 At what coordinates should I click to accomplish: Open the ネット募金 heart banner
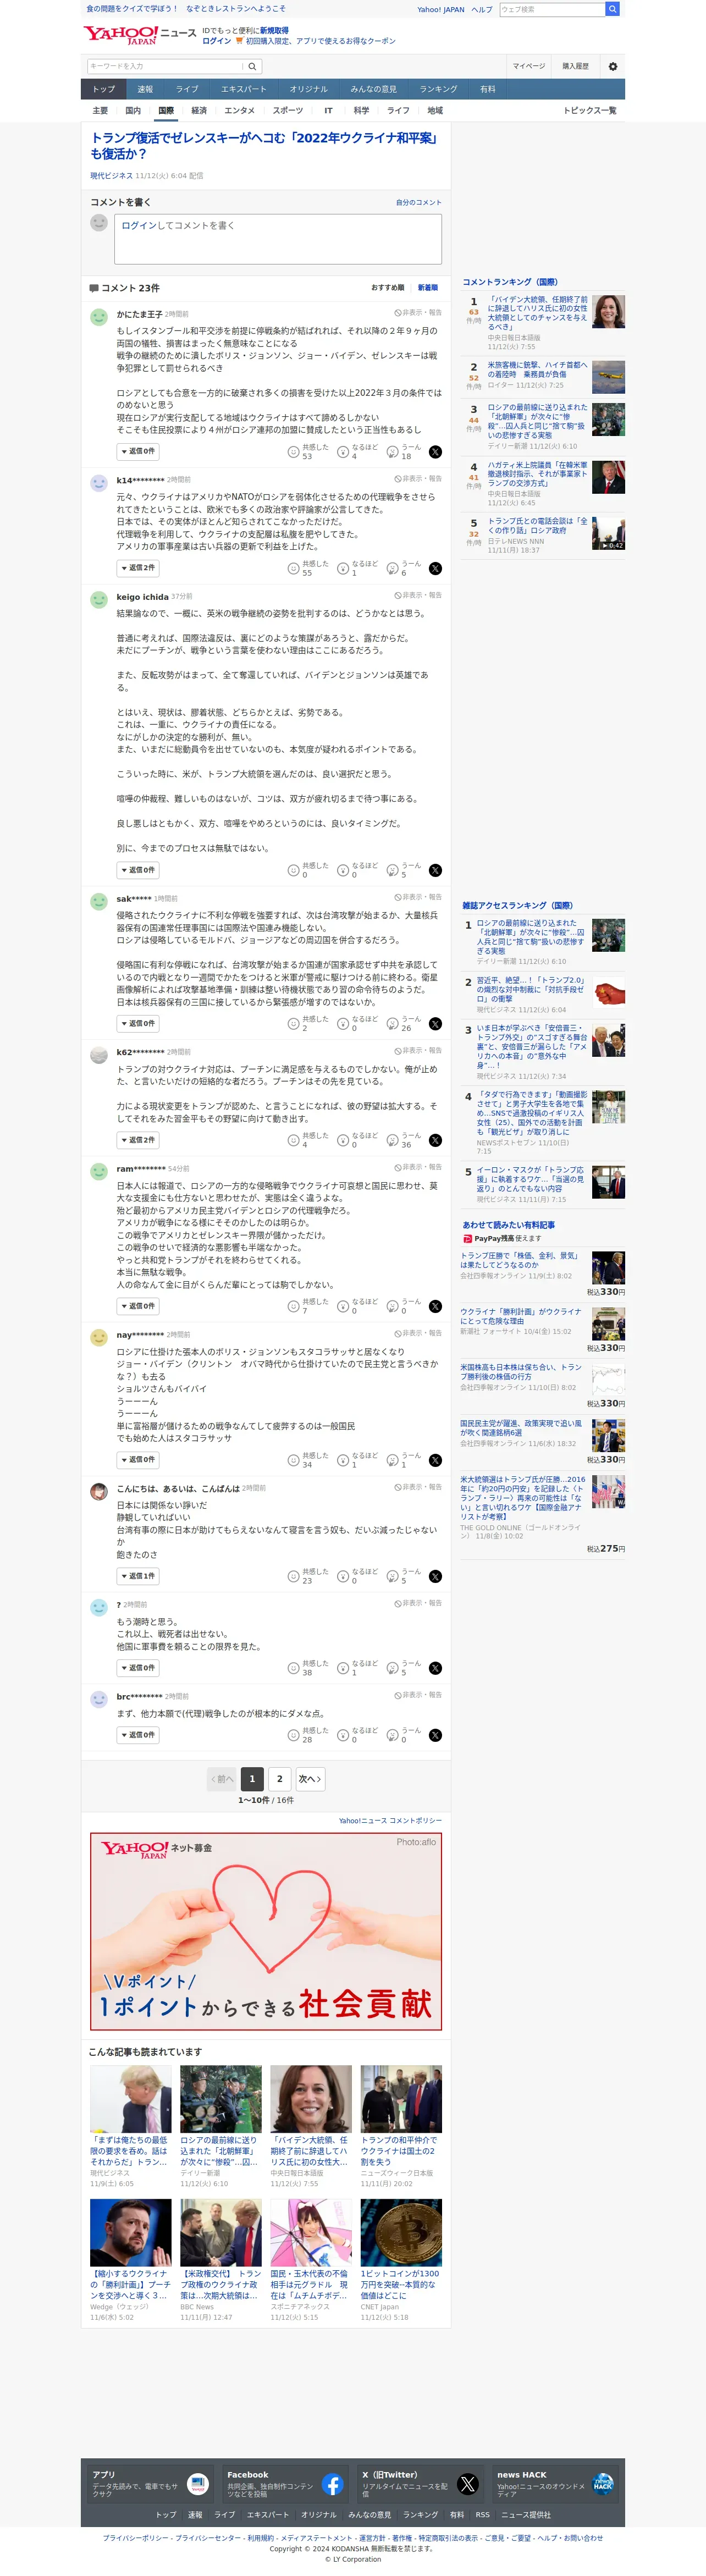click(266, 1932)
